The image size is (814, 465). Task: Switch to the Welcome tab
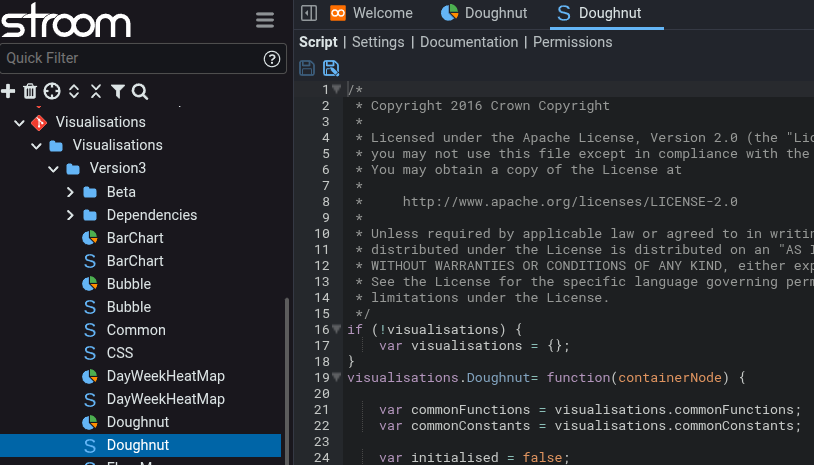(x=371, y=13)
